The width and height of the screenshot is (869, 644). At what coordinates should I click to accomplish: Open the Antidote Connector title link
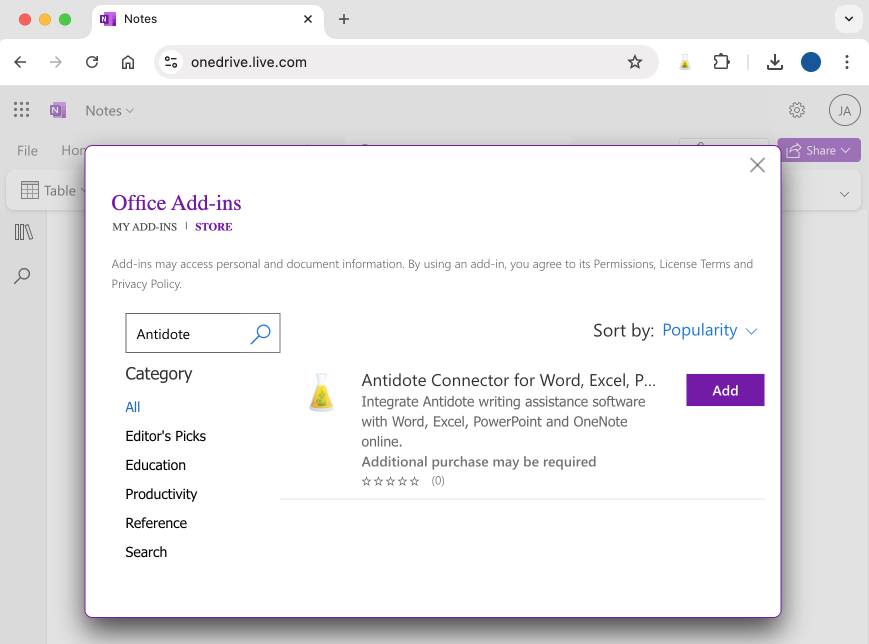508,380
